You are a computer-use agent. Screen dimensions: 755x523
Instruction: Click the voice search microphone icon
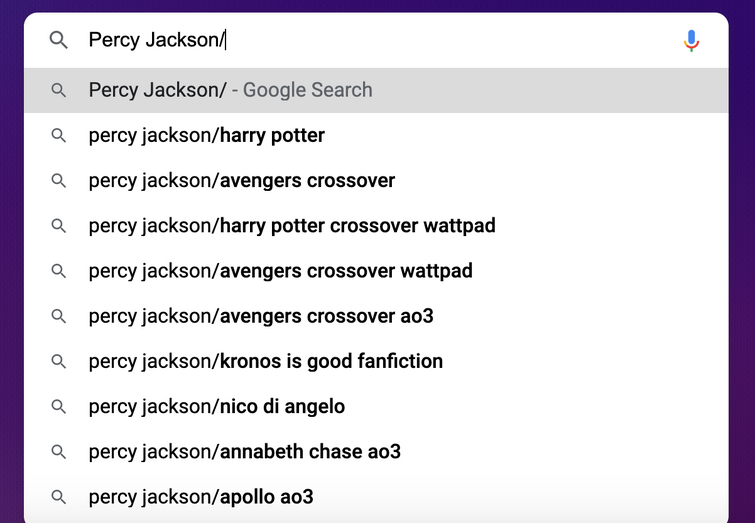[691, 40]
